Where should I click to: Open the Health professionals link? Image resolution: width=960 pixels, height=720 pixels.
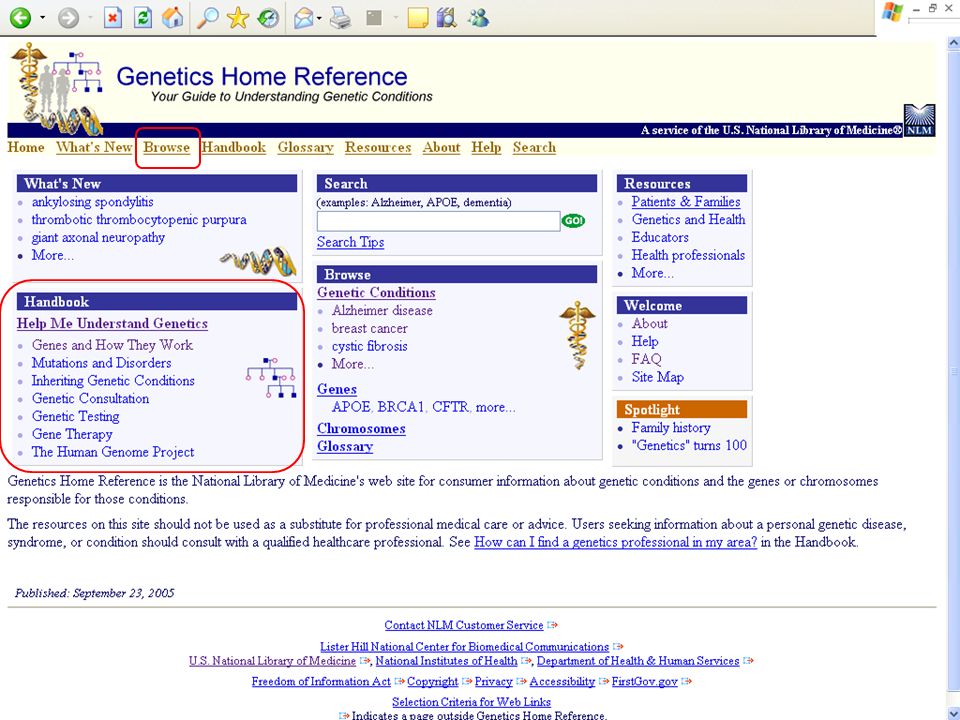688,255
